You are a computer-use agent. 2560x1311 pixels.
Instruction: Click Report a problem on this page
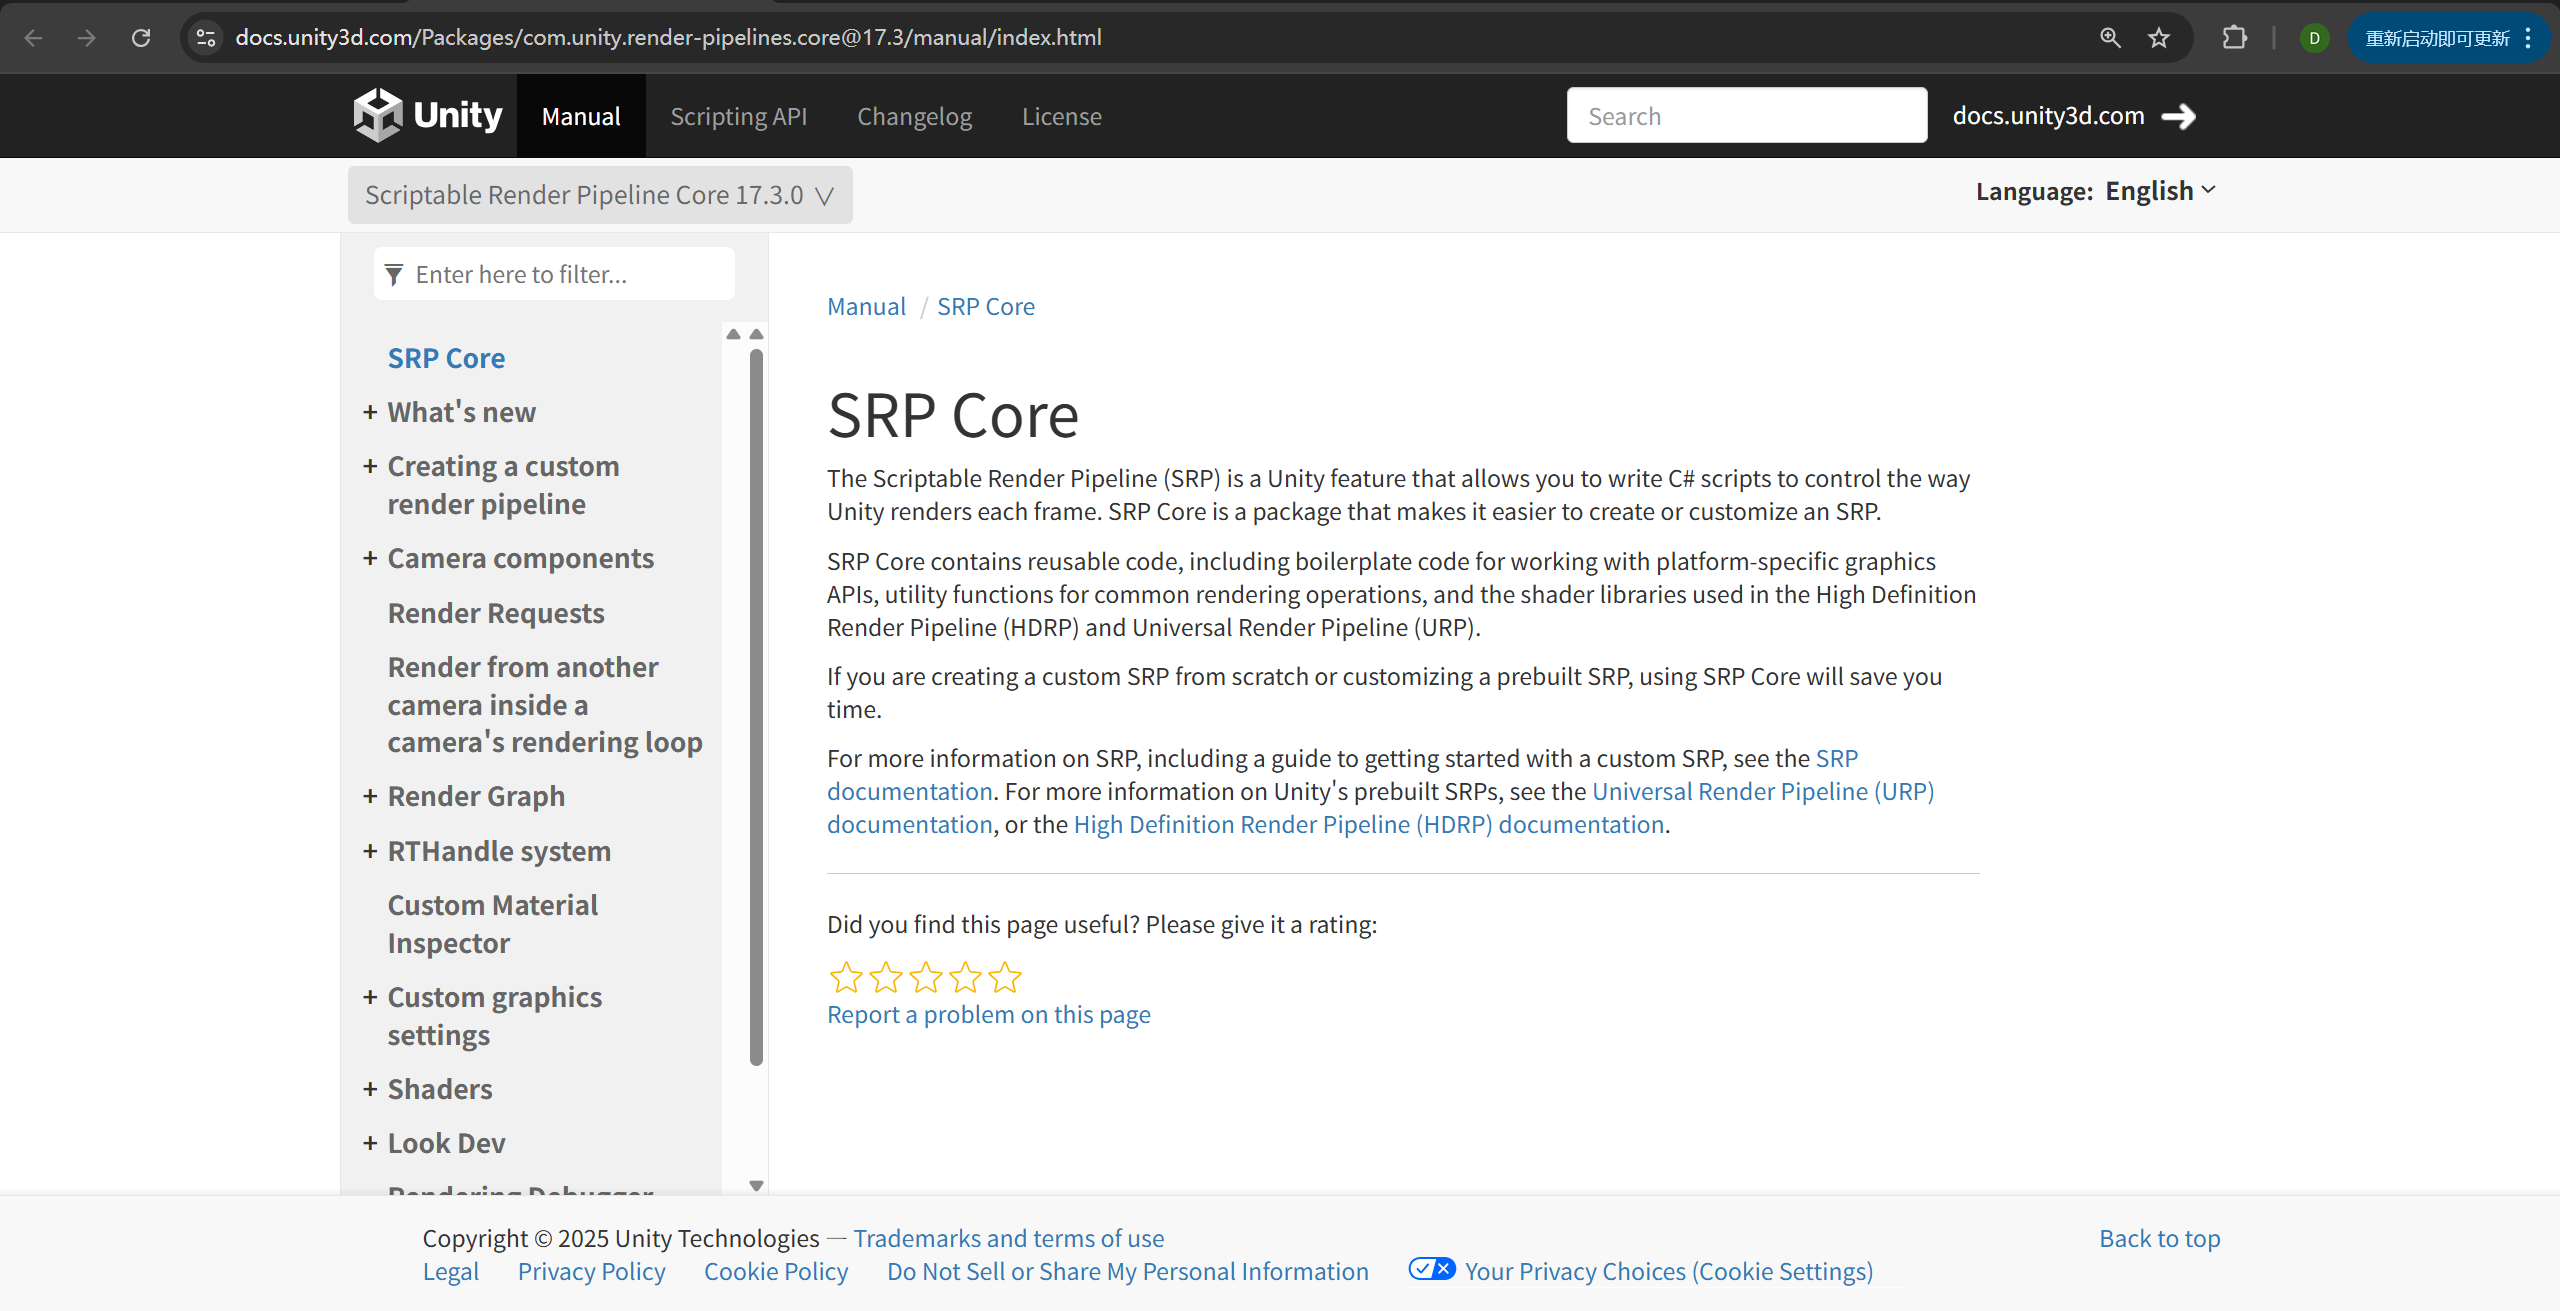(x=988, y=1014)
